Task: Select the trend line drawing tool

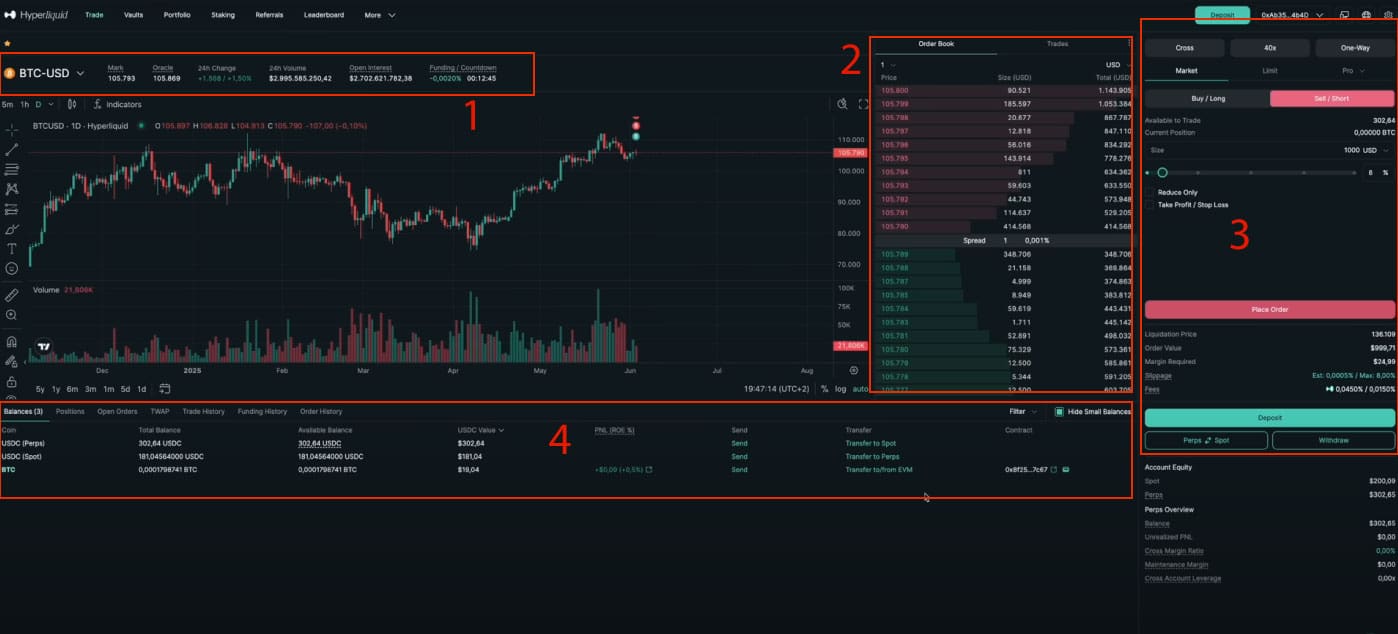Action: point(11,149)
